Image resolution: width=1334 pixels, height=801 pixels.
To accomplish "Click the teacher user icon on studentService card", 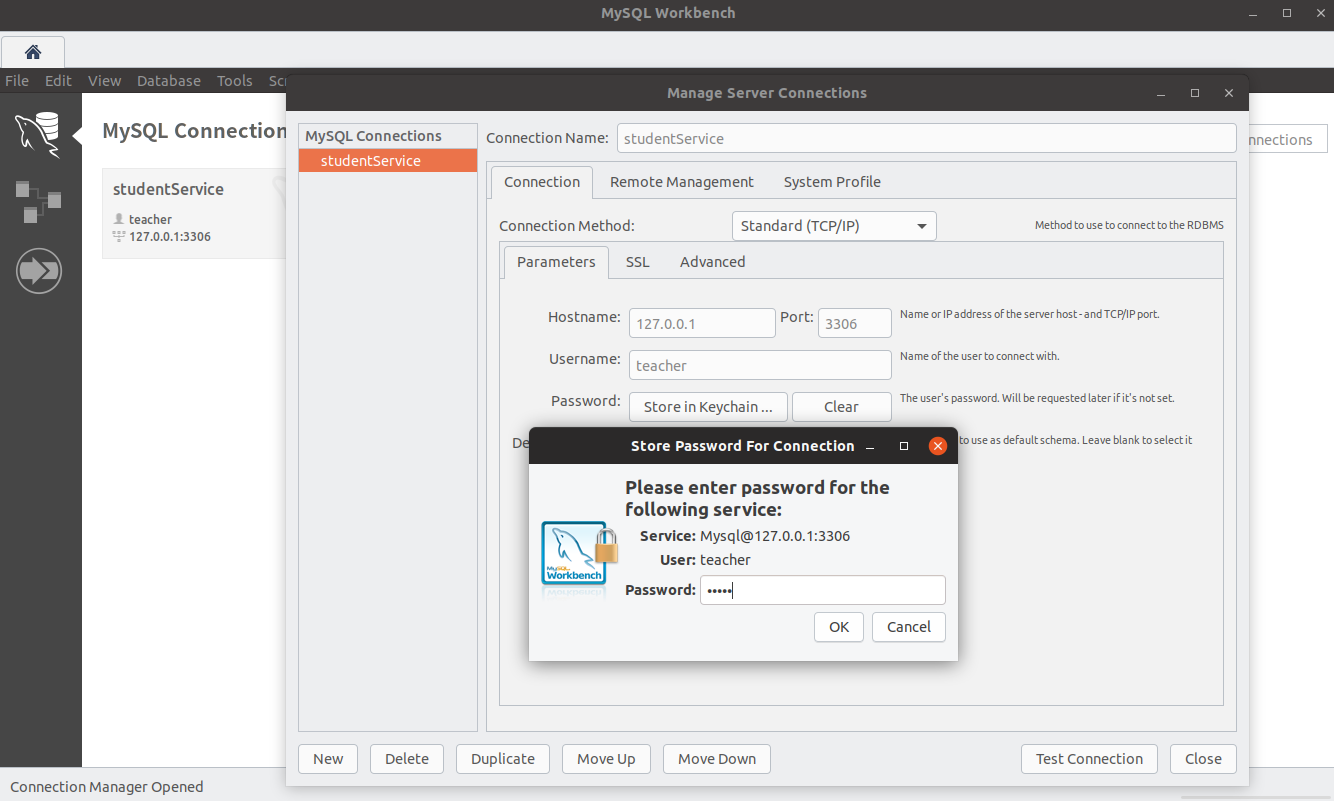I will [x=121, y=219].
